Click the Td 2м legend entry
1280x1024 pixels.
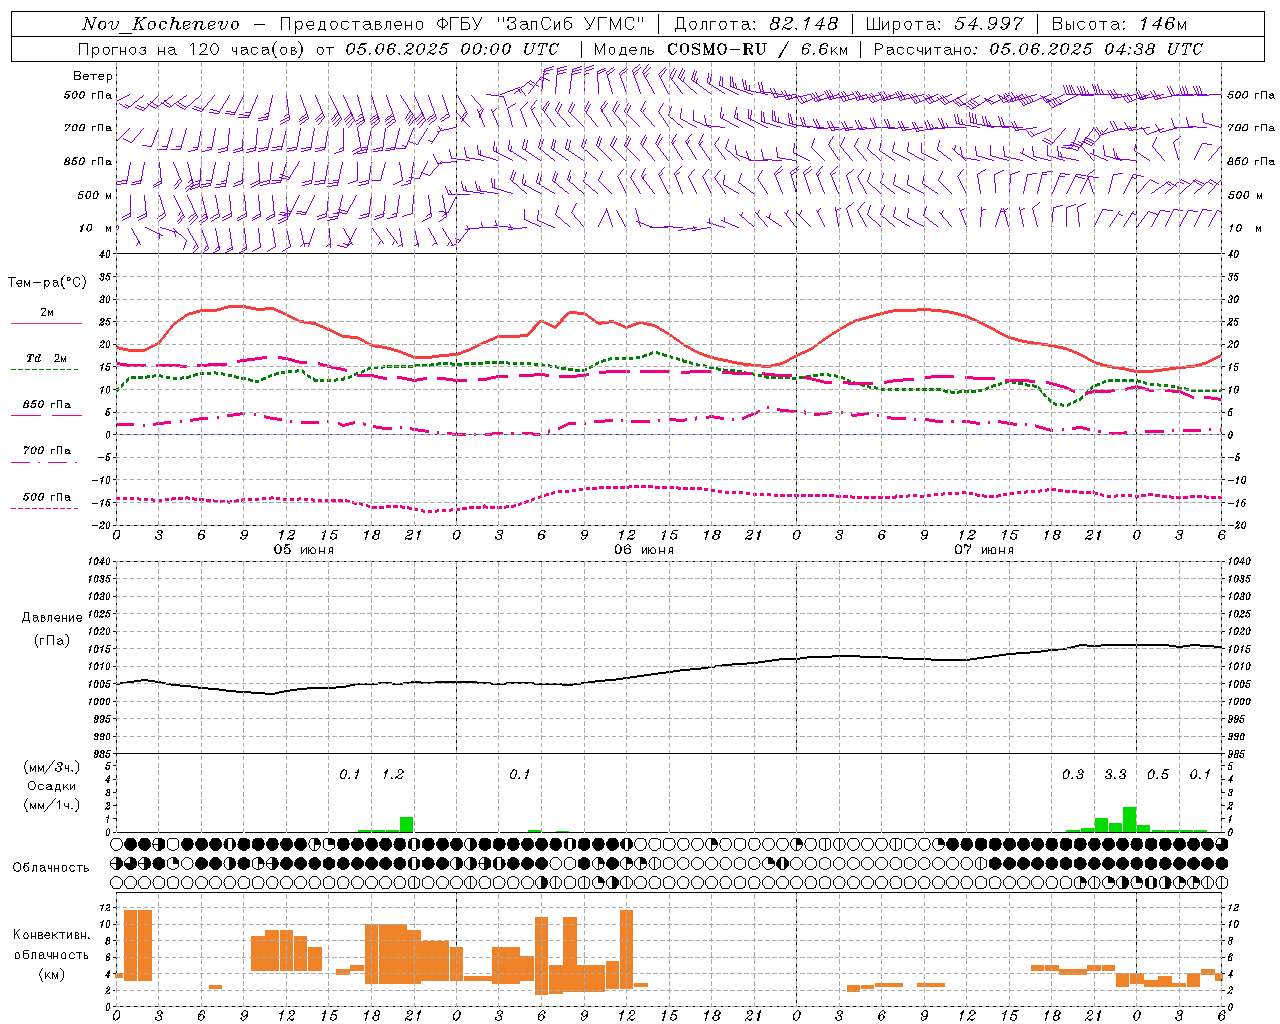pyautogui.click(x=47, y=358)
